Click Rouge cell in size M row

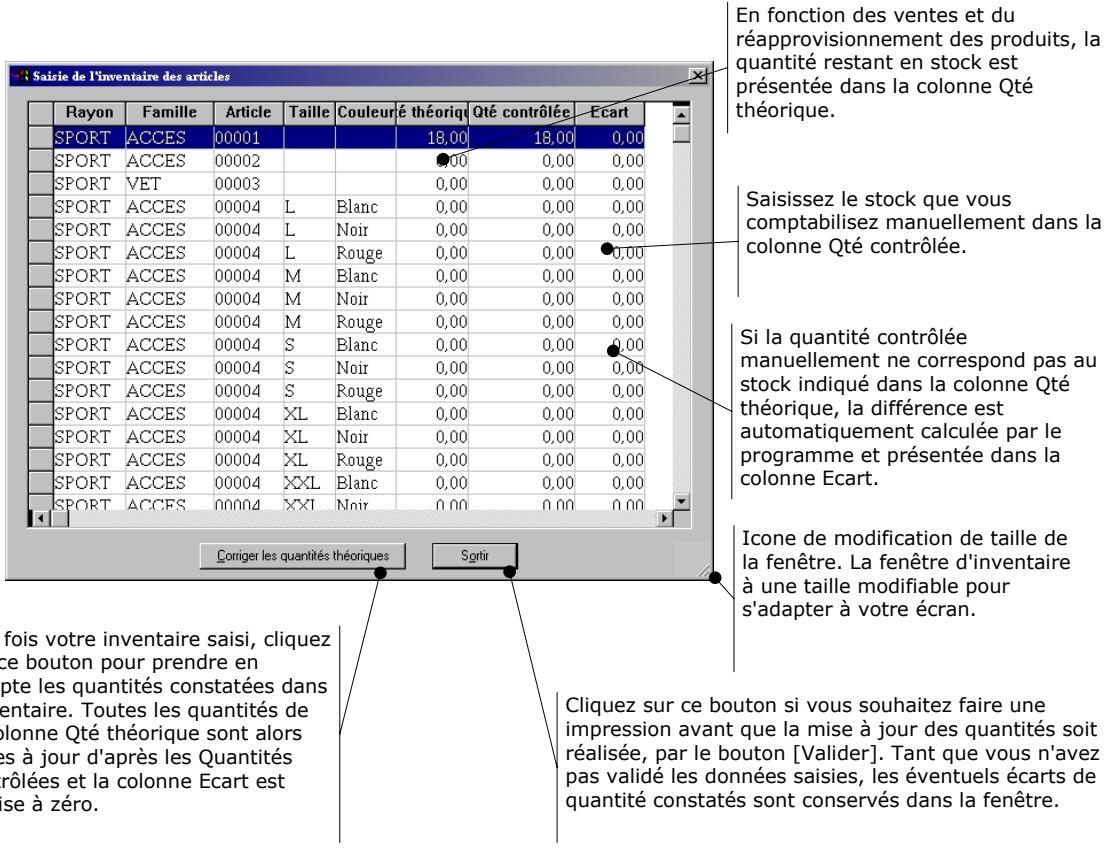(365, 322)
